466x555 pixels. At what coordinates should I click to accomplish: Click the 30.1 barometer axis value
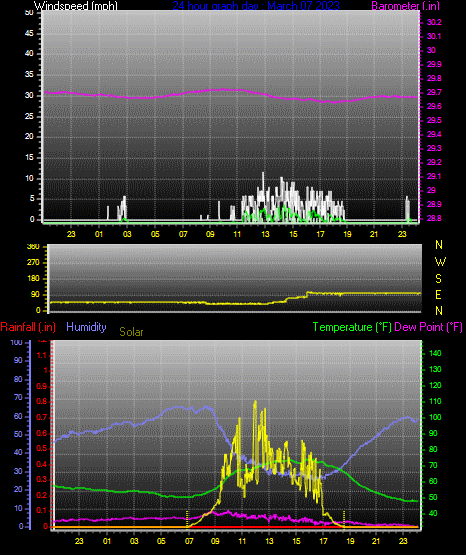pyautogui.click(x=434, y=36)
